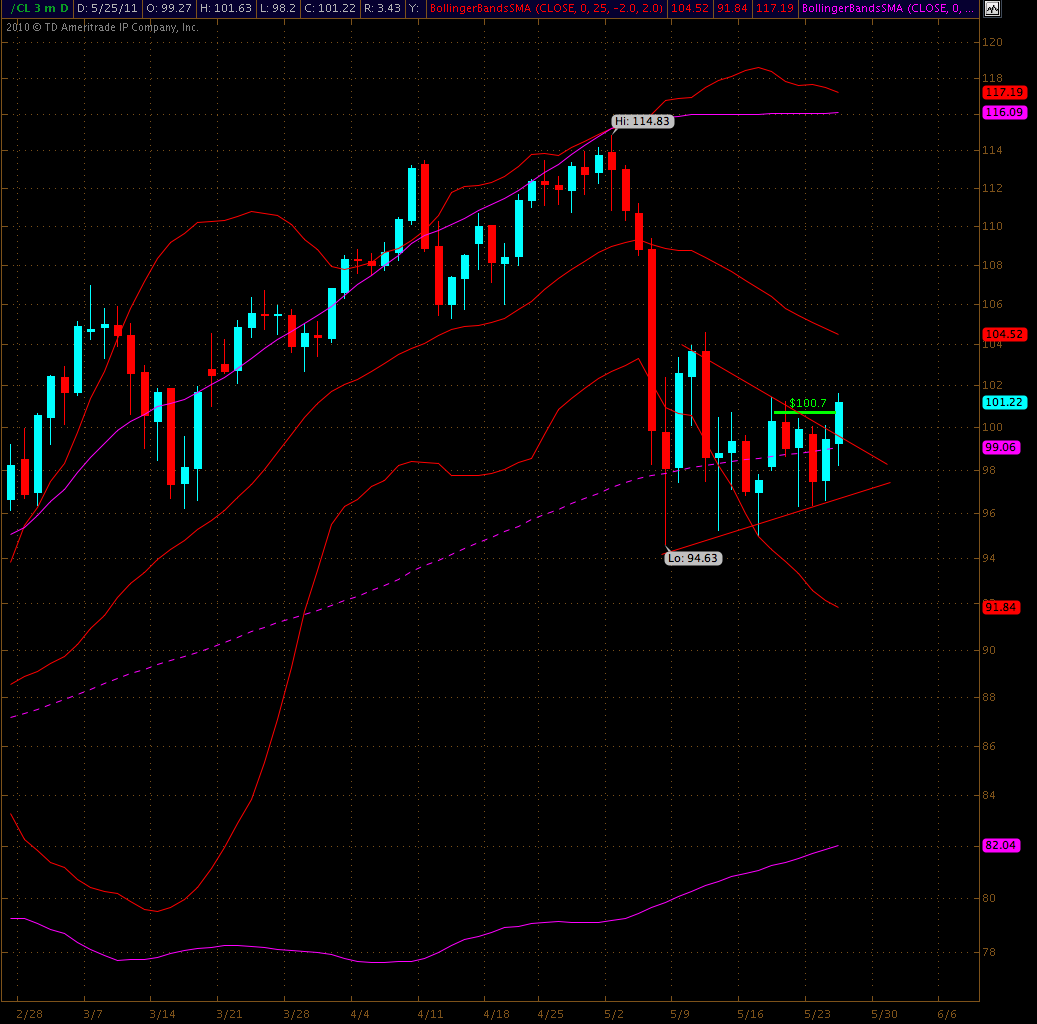Click the red 104.52 band value tag
Screen dimensions: 1037x1024
[1001, 334]
